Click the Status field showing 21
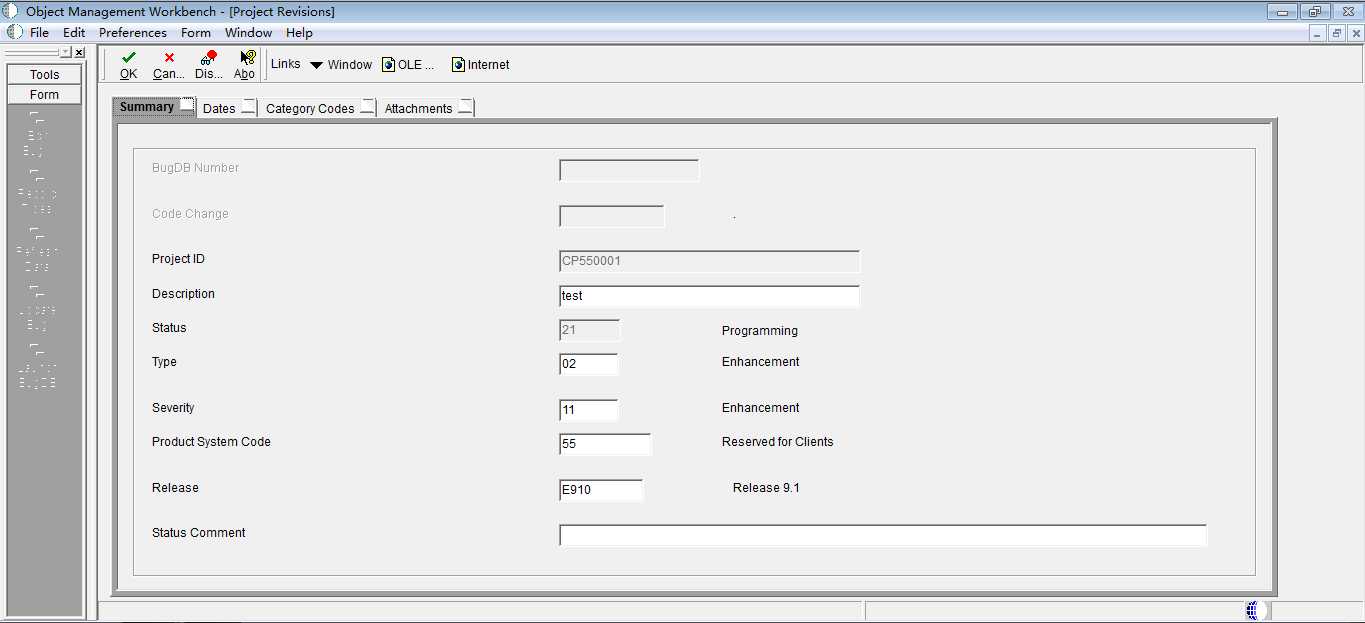 pos(589,330)
